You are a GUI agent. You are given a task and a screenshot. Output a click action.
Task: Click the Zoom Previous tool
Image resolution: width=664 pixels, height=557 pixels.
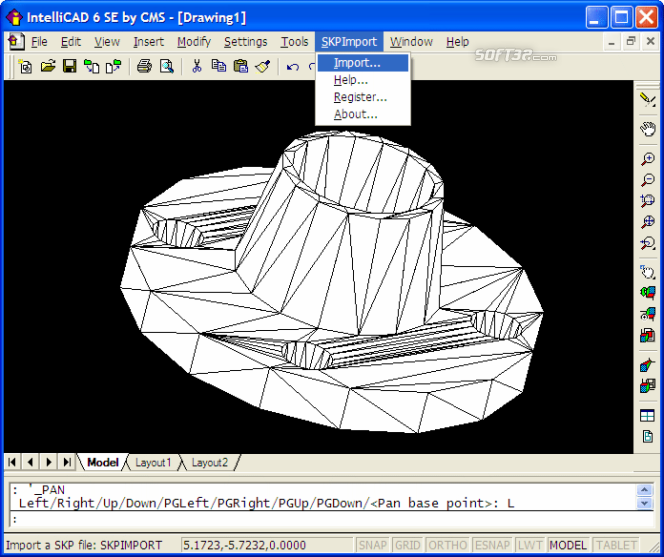point(647,243)
